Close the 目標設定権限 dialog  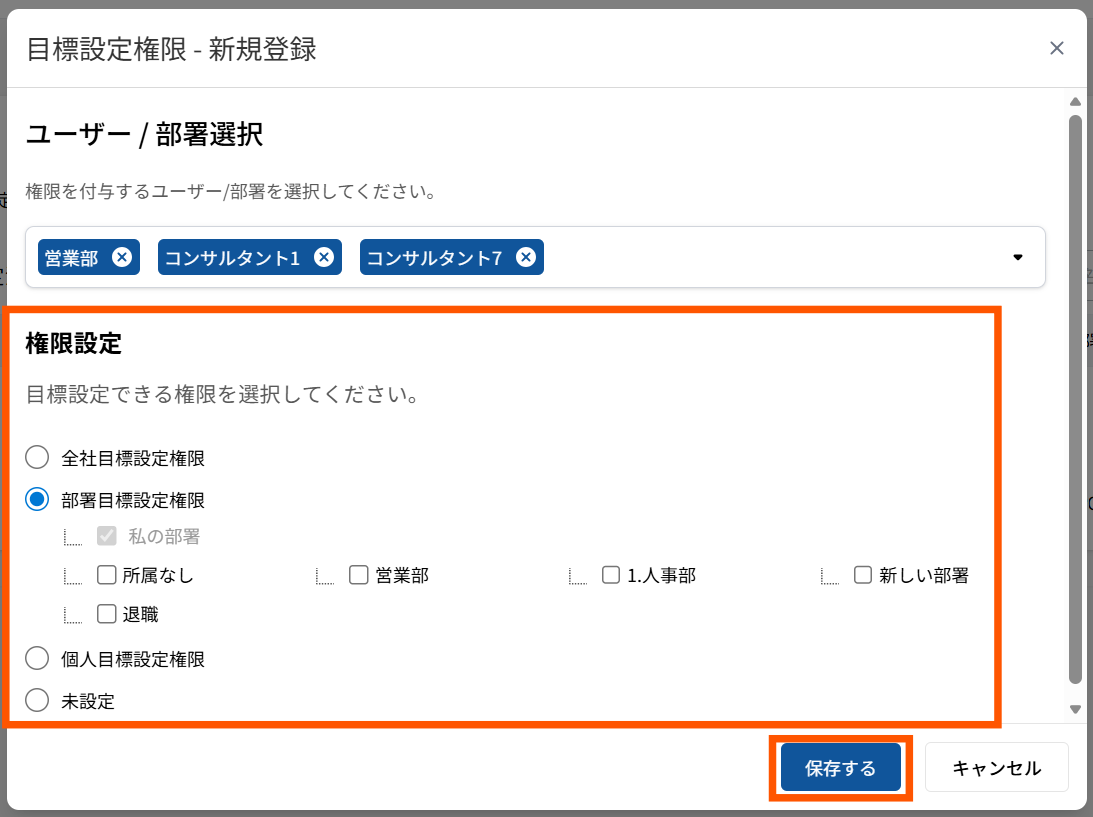point(1056,48)
